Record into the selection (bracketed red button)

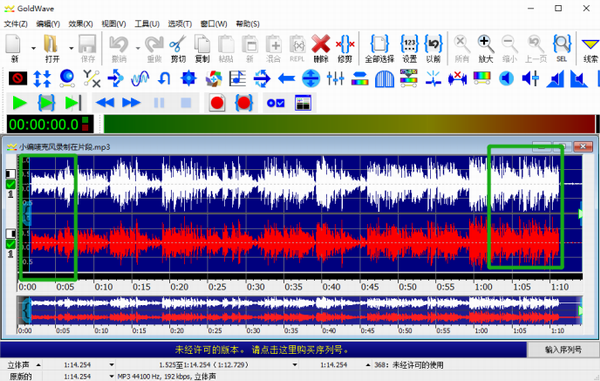pos(244,103)
